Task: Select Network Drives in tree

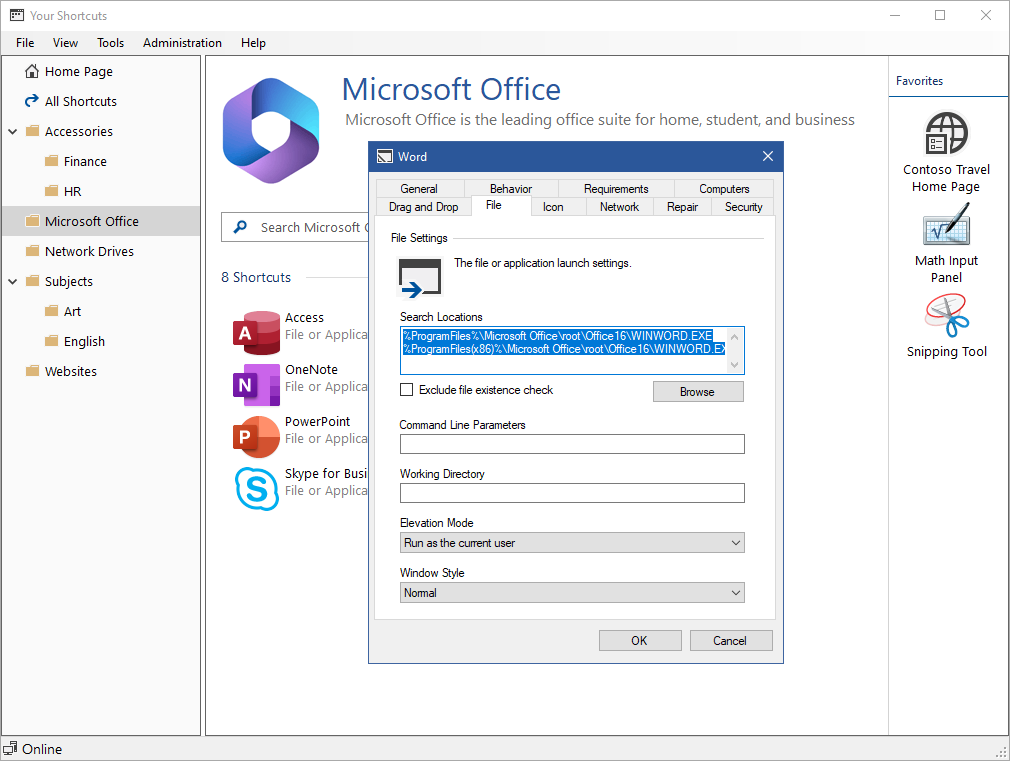Action: 101,251
